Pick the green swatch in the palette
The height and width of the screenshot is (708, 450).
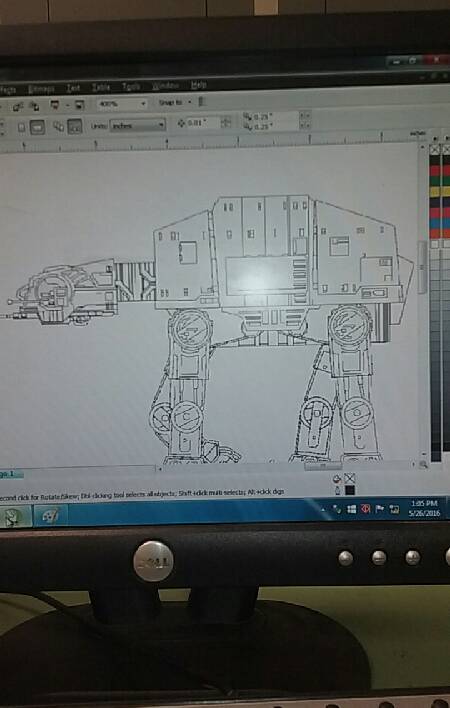[435, 181]
